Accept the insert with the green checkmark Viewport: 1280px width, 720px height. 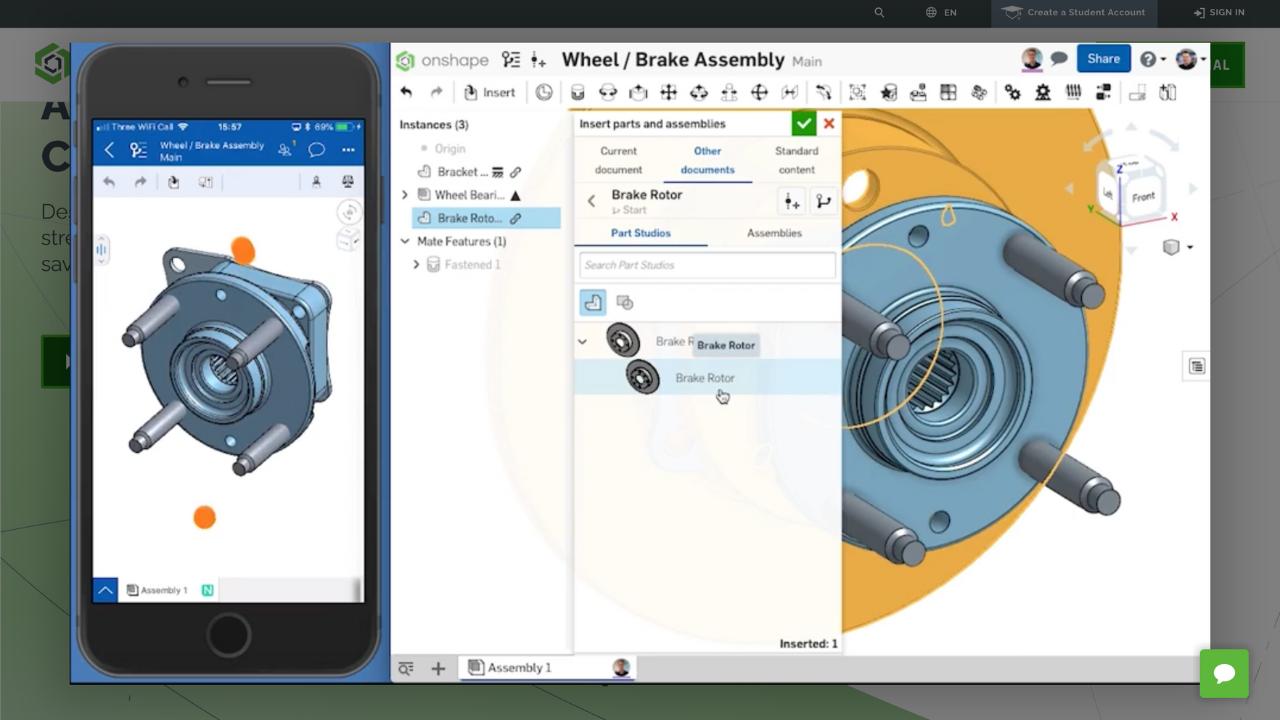click(x=804, y=123)
